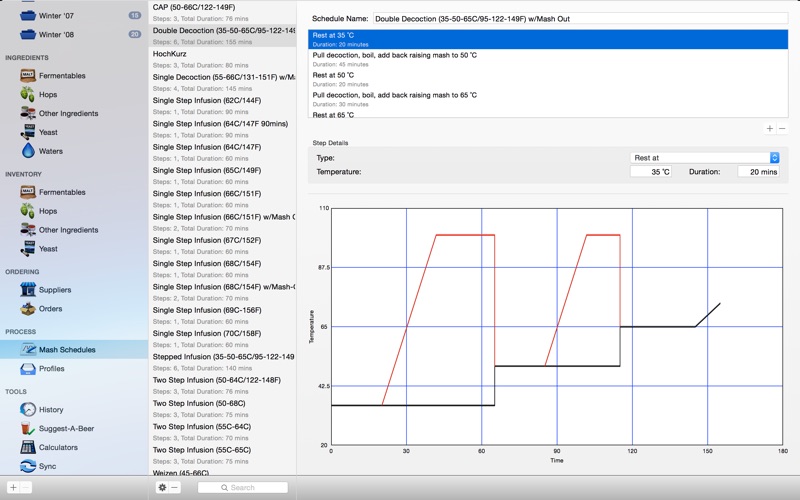Click the Schedule Name text field
Image resolution: width=800 pixels, height=500 pixels.
(x=580, y=18)
